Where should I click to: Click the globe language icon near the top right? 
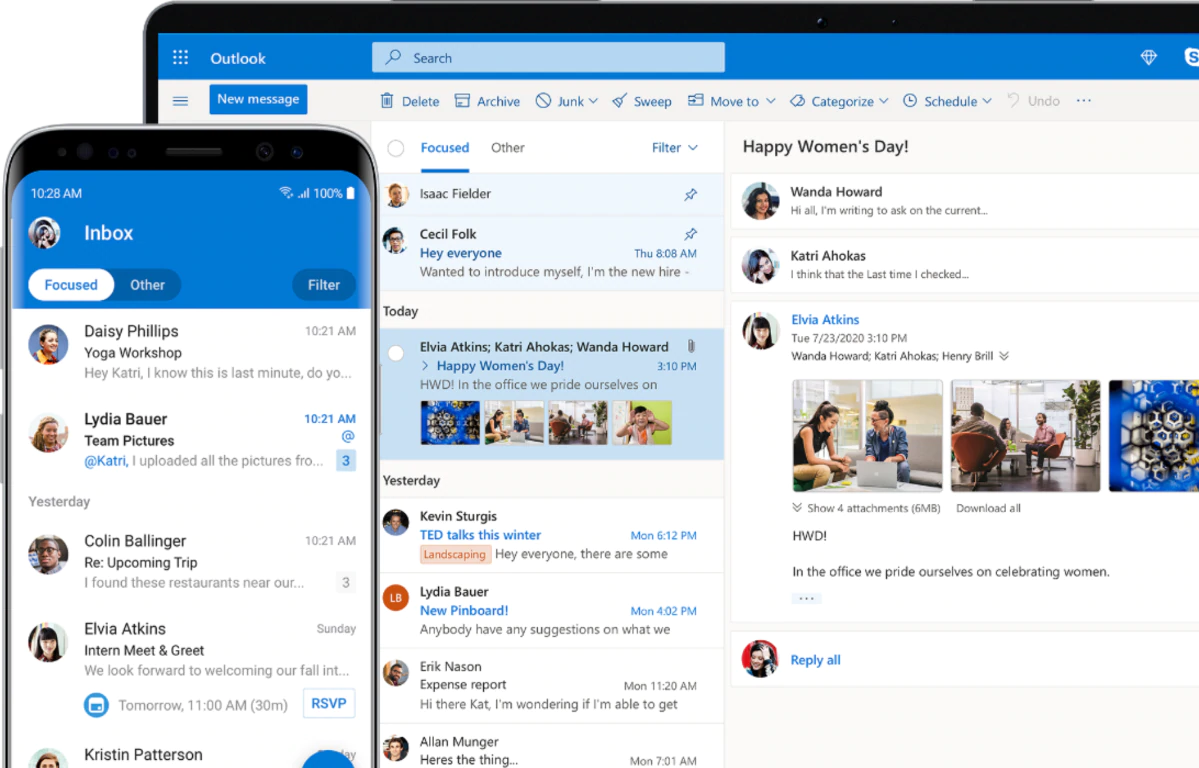1148,57
